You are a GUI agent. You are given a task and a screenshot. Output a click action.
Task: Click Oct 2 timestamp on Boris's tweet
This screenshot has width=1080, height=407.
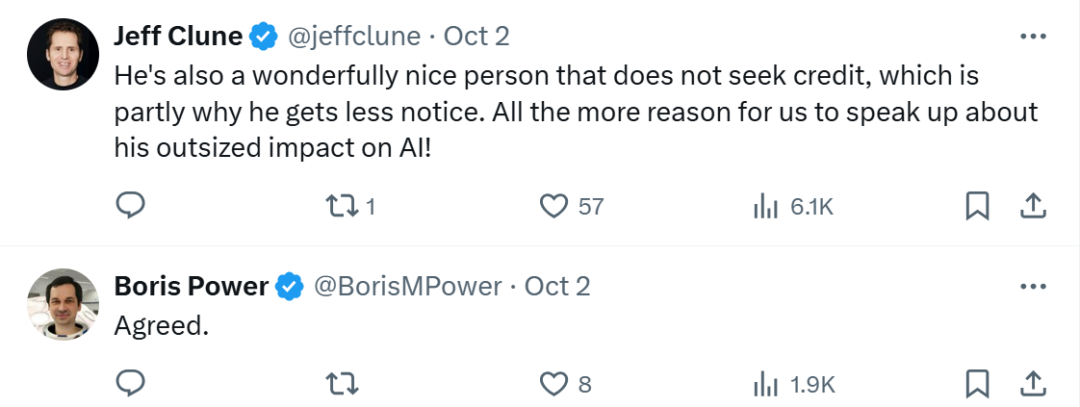pyautogui.click(x=558, y=287)
